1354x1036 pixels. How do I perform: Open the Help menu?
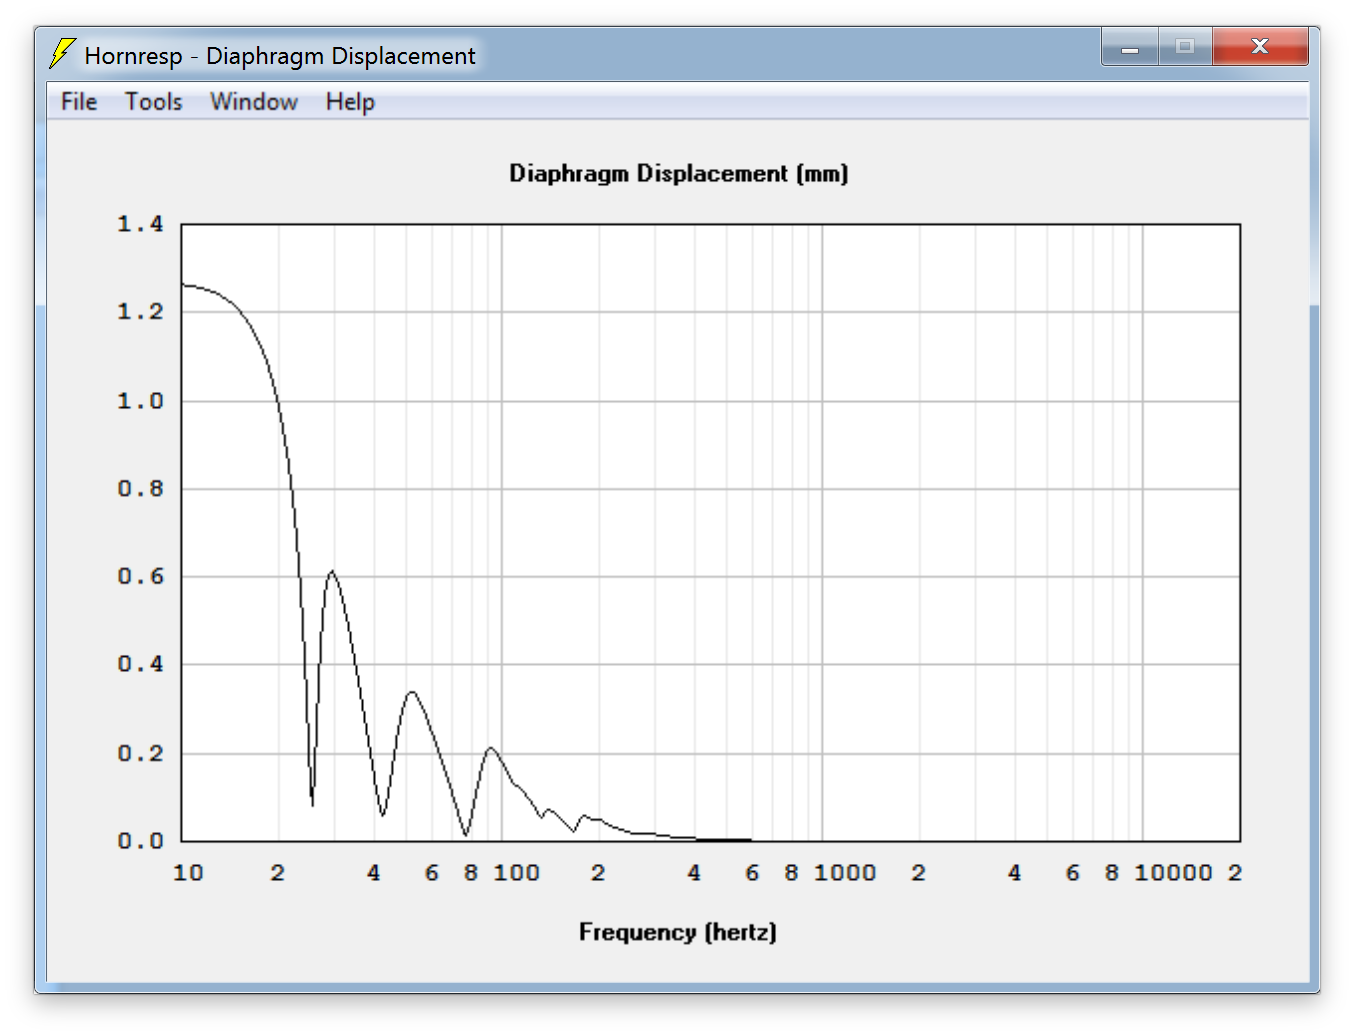click(350, 102)
